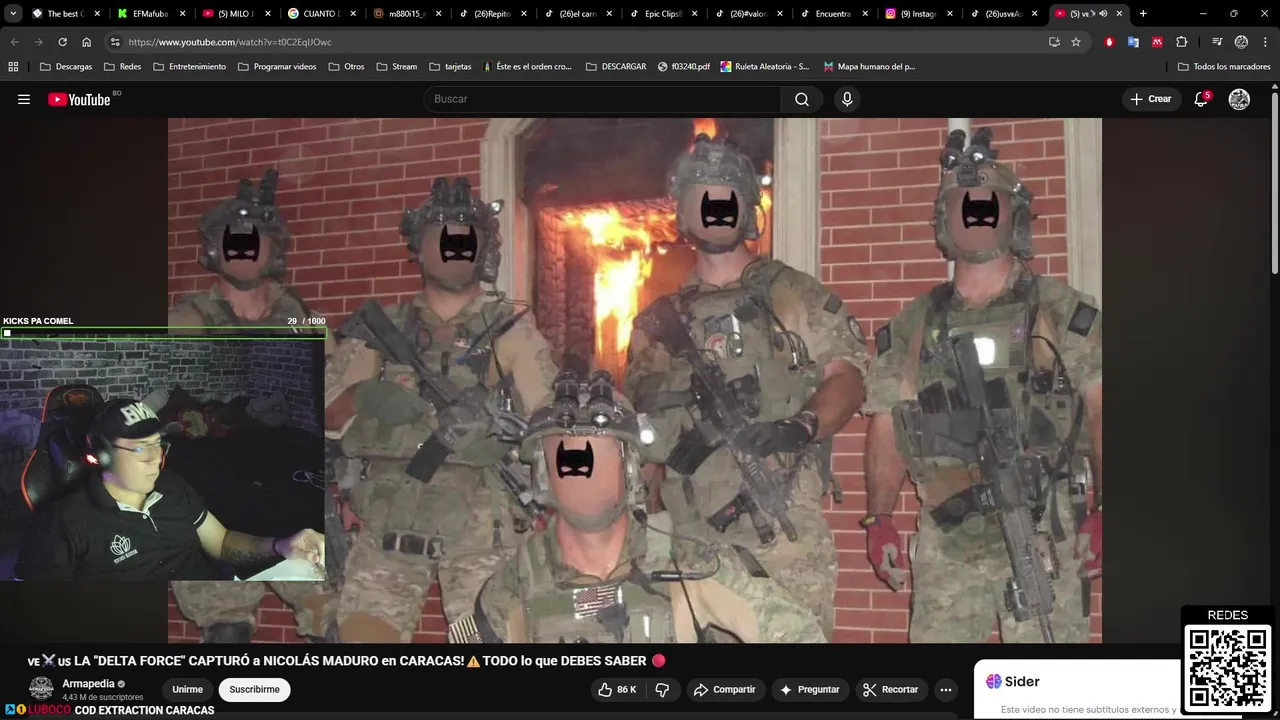Open the apps grid in bookmarks bar
This screenshot has width=1280, height=720.
pyautogui.click(x=13, y=67)
